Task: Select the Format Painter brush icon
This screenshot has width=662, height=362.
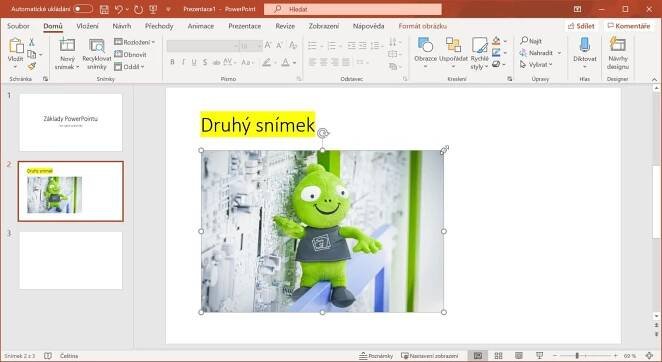Action: [x=32, y=65]
